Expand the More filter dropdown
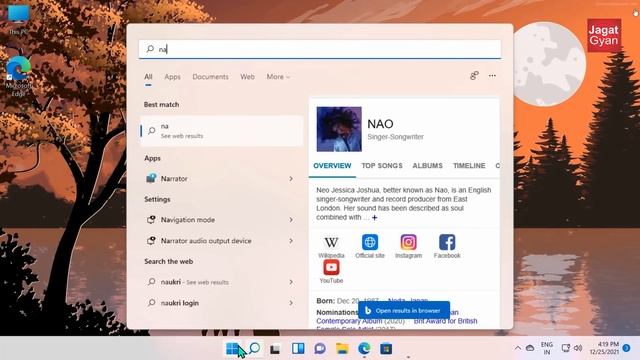The image size is (640, 360). tap(278, 77)
